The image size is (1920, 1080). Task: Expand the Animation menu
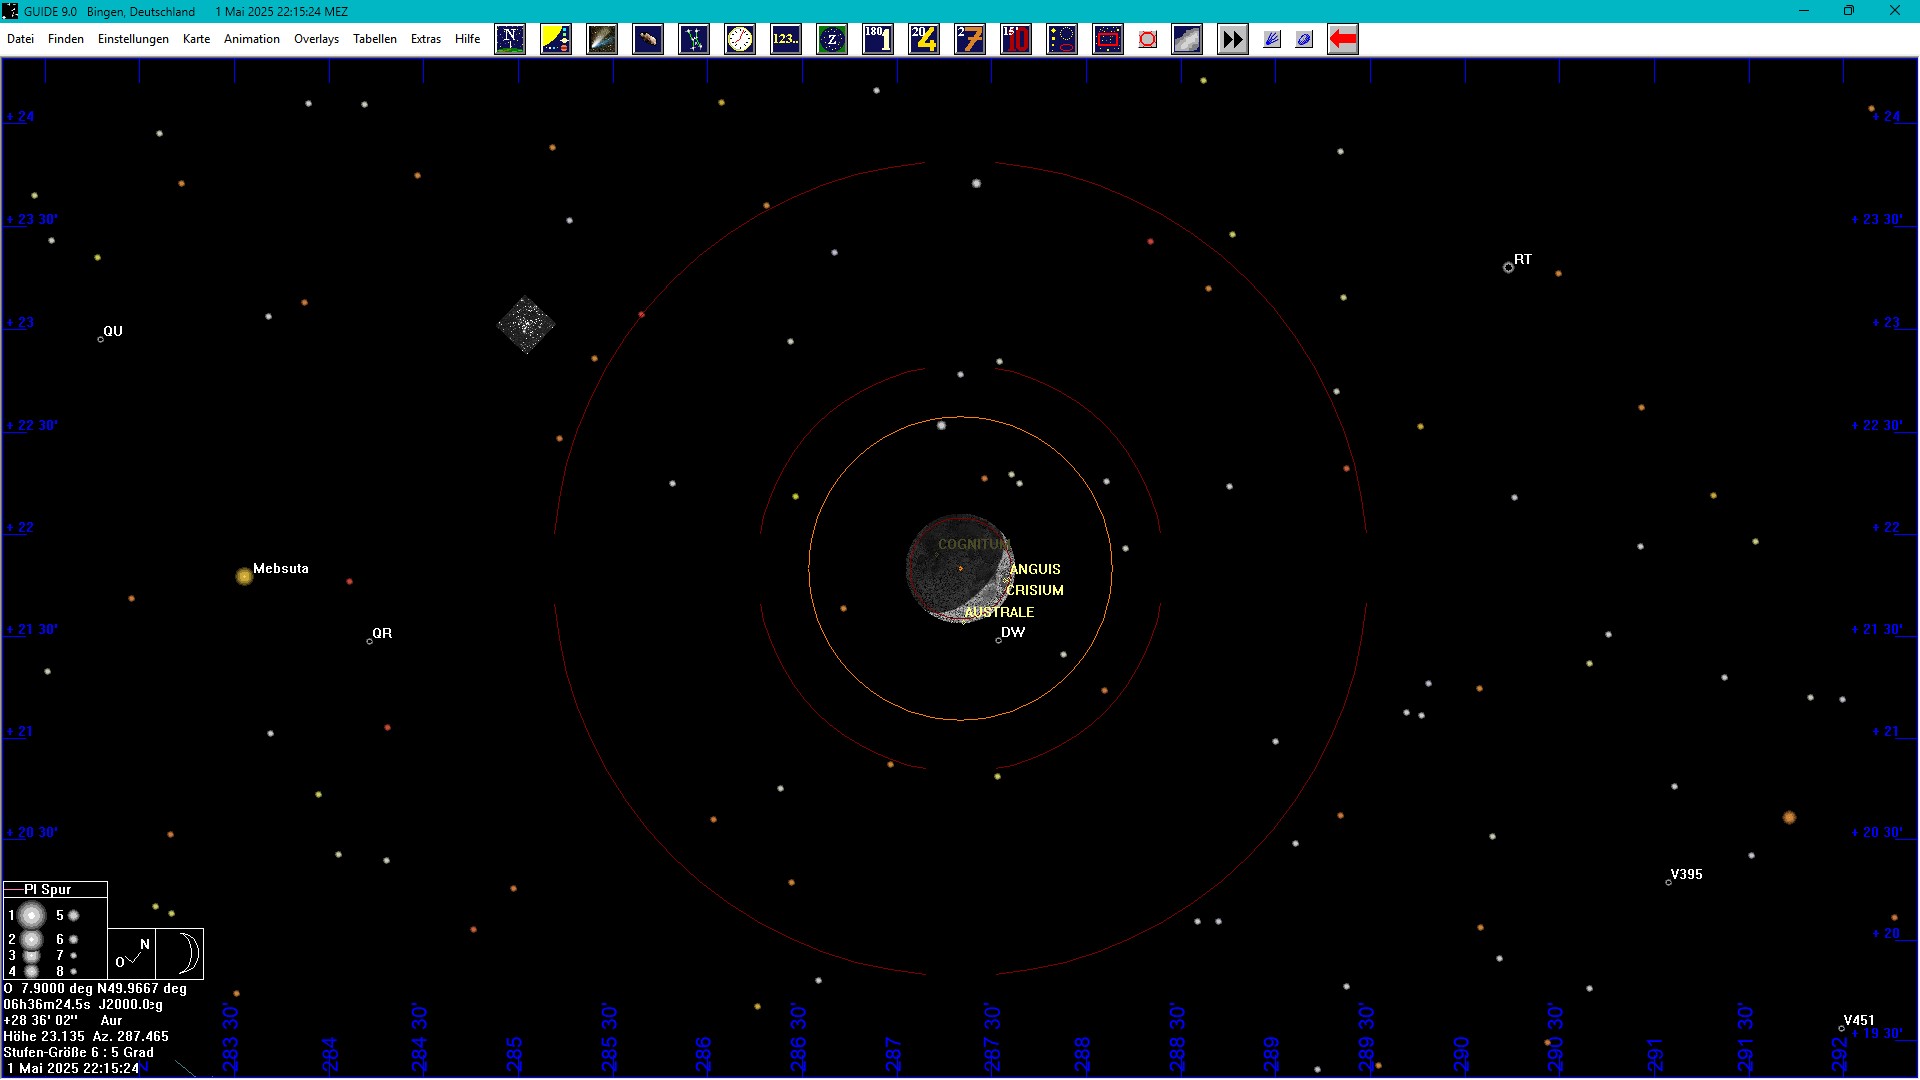(x=251, y=39)
